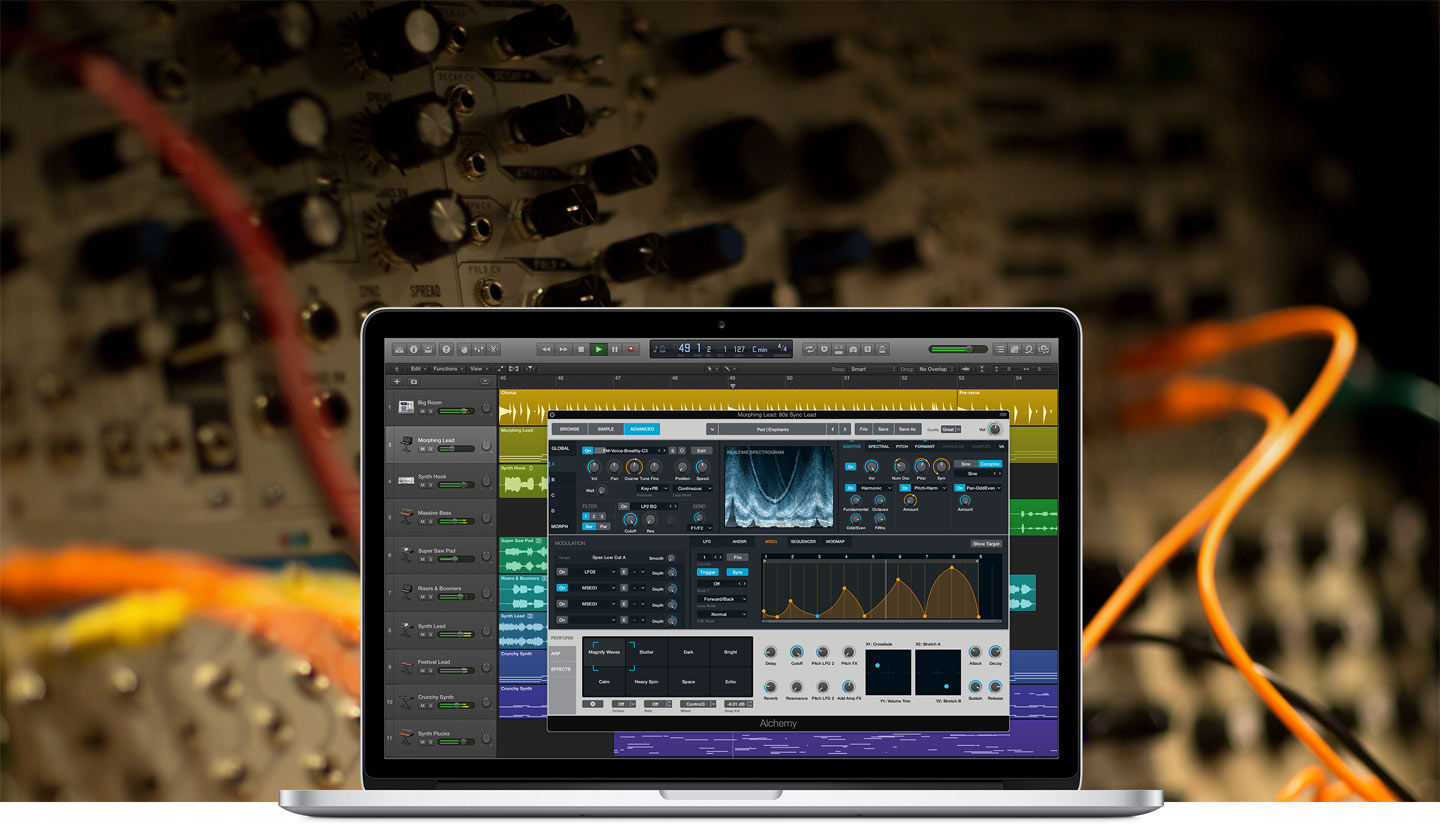Click the Show Target button

(x=985, y=543)
